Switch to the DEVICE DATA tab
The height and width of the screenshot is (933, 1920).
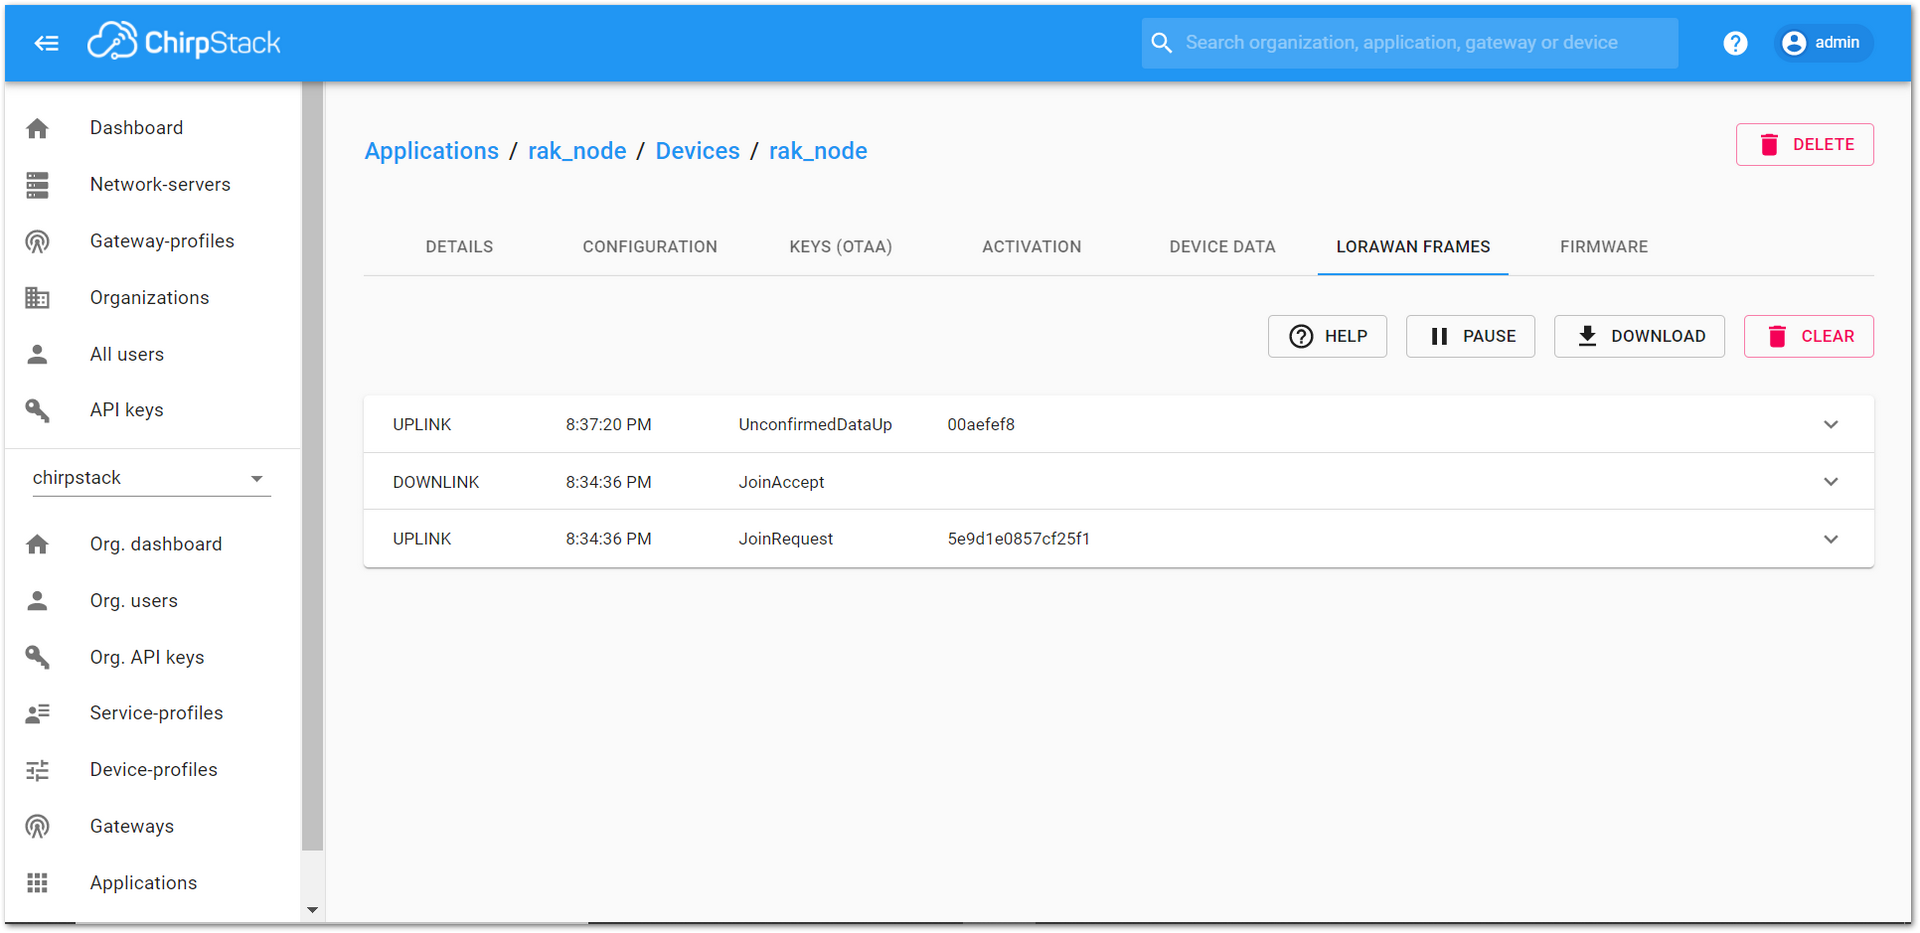pyautogui.click(x=1222, y=247)
